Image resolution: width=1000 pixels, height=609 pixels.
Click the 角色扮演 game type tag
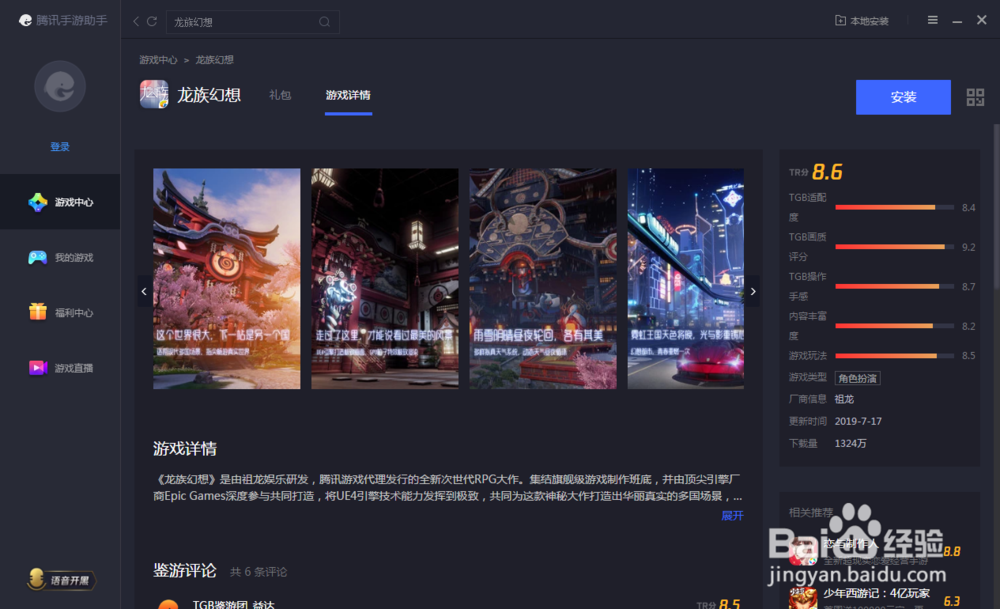[857, 378]
